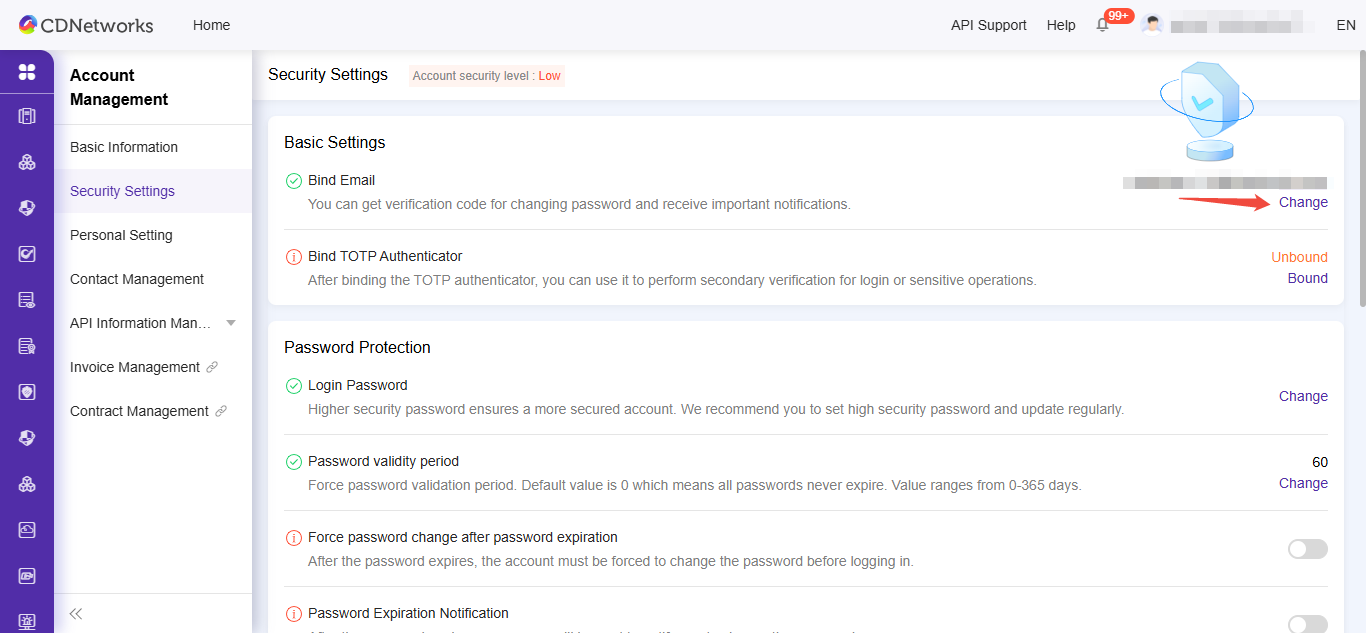Open API Support in top bar

coord(988,25)
